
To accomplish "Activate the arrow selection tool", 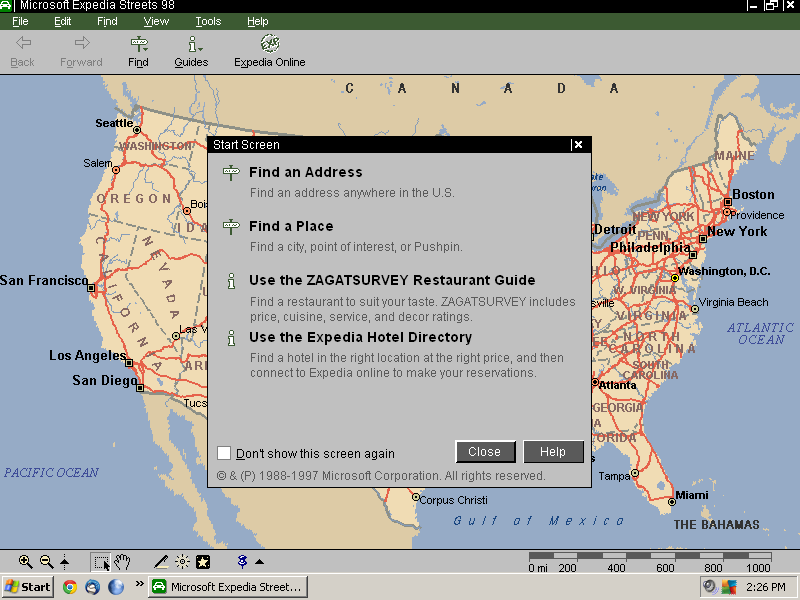I will (x=103, y=561).
